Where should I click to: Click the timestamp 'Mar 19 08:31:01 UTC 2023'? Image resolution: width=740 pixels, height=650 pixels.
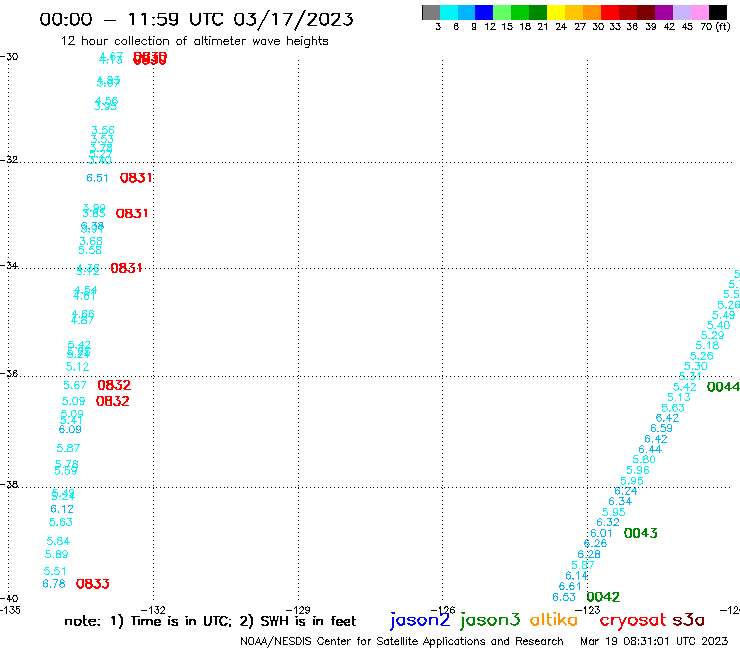click(654, 641)
